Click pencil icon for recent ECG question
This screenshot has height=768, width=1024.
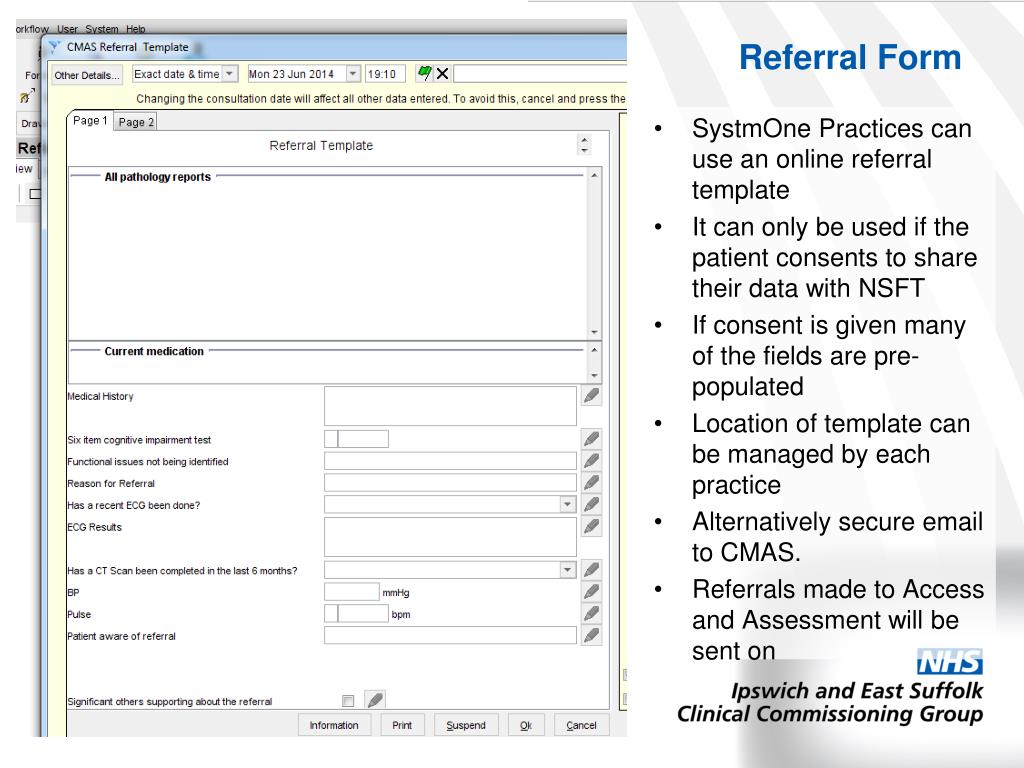point(592,504)
